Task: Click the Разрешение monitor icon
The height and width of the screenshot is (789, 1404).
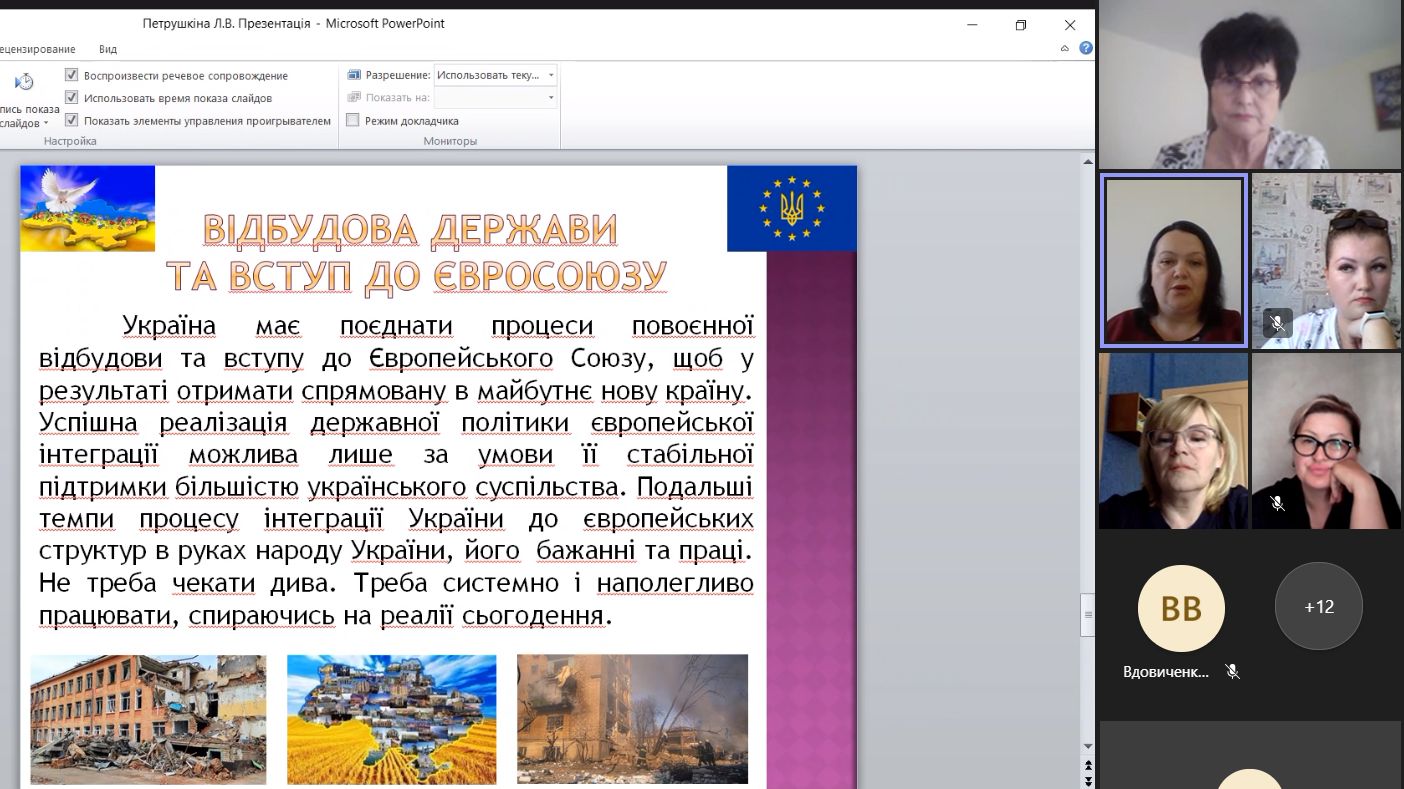Action: tap(354, 75)
